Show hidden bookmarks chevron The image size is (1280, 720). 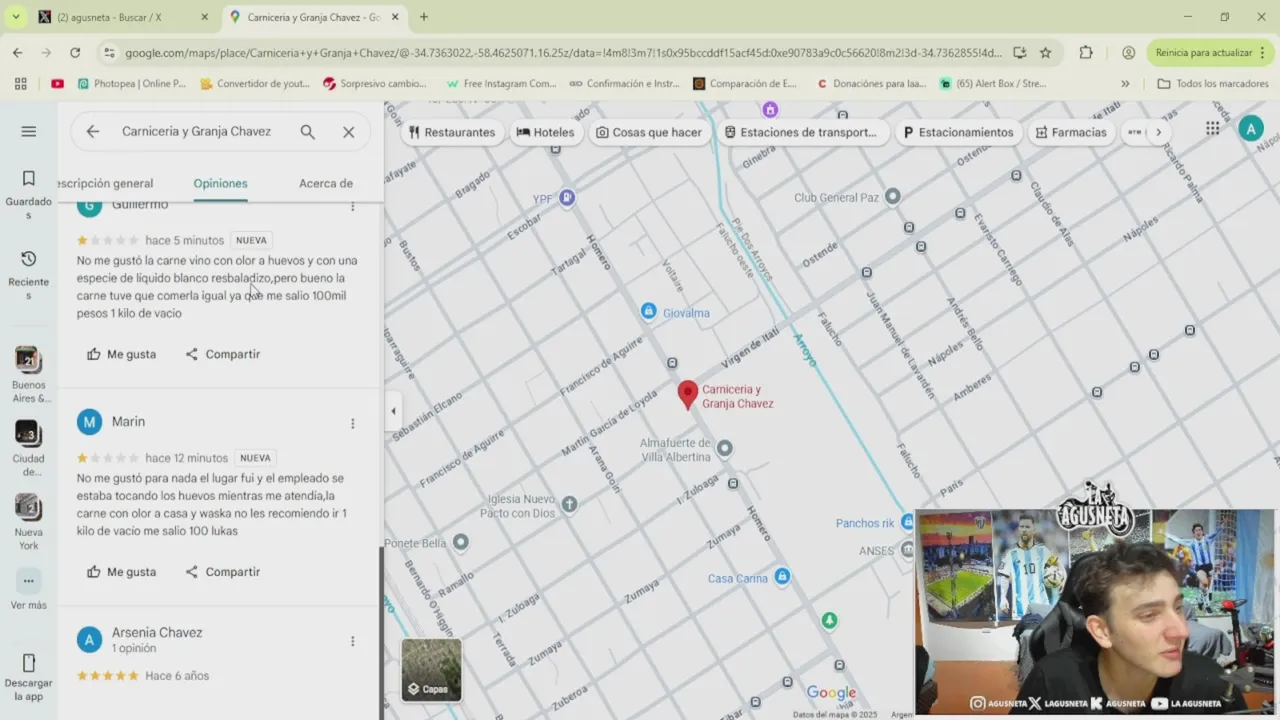pos(1125,84)
